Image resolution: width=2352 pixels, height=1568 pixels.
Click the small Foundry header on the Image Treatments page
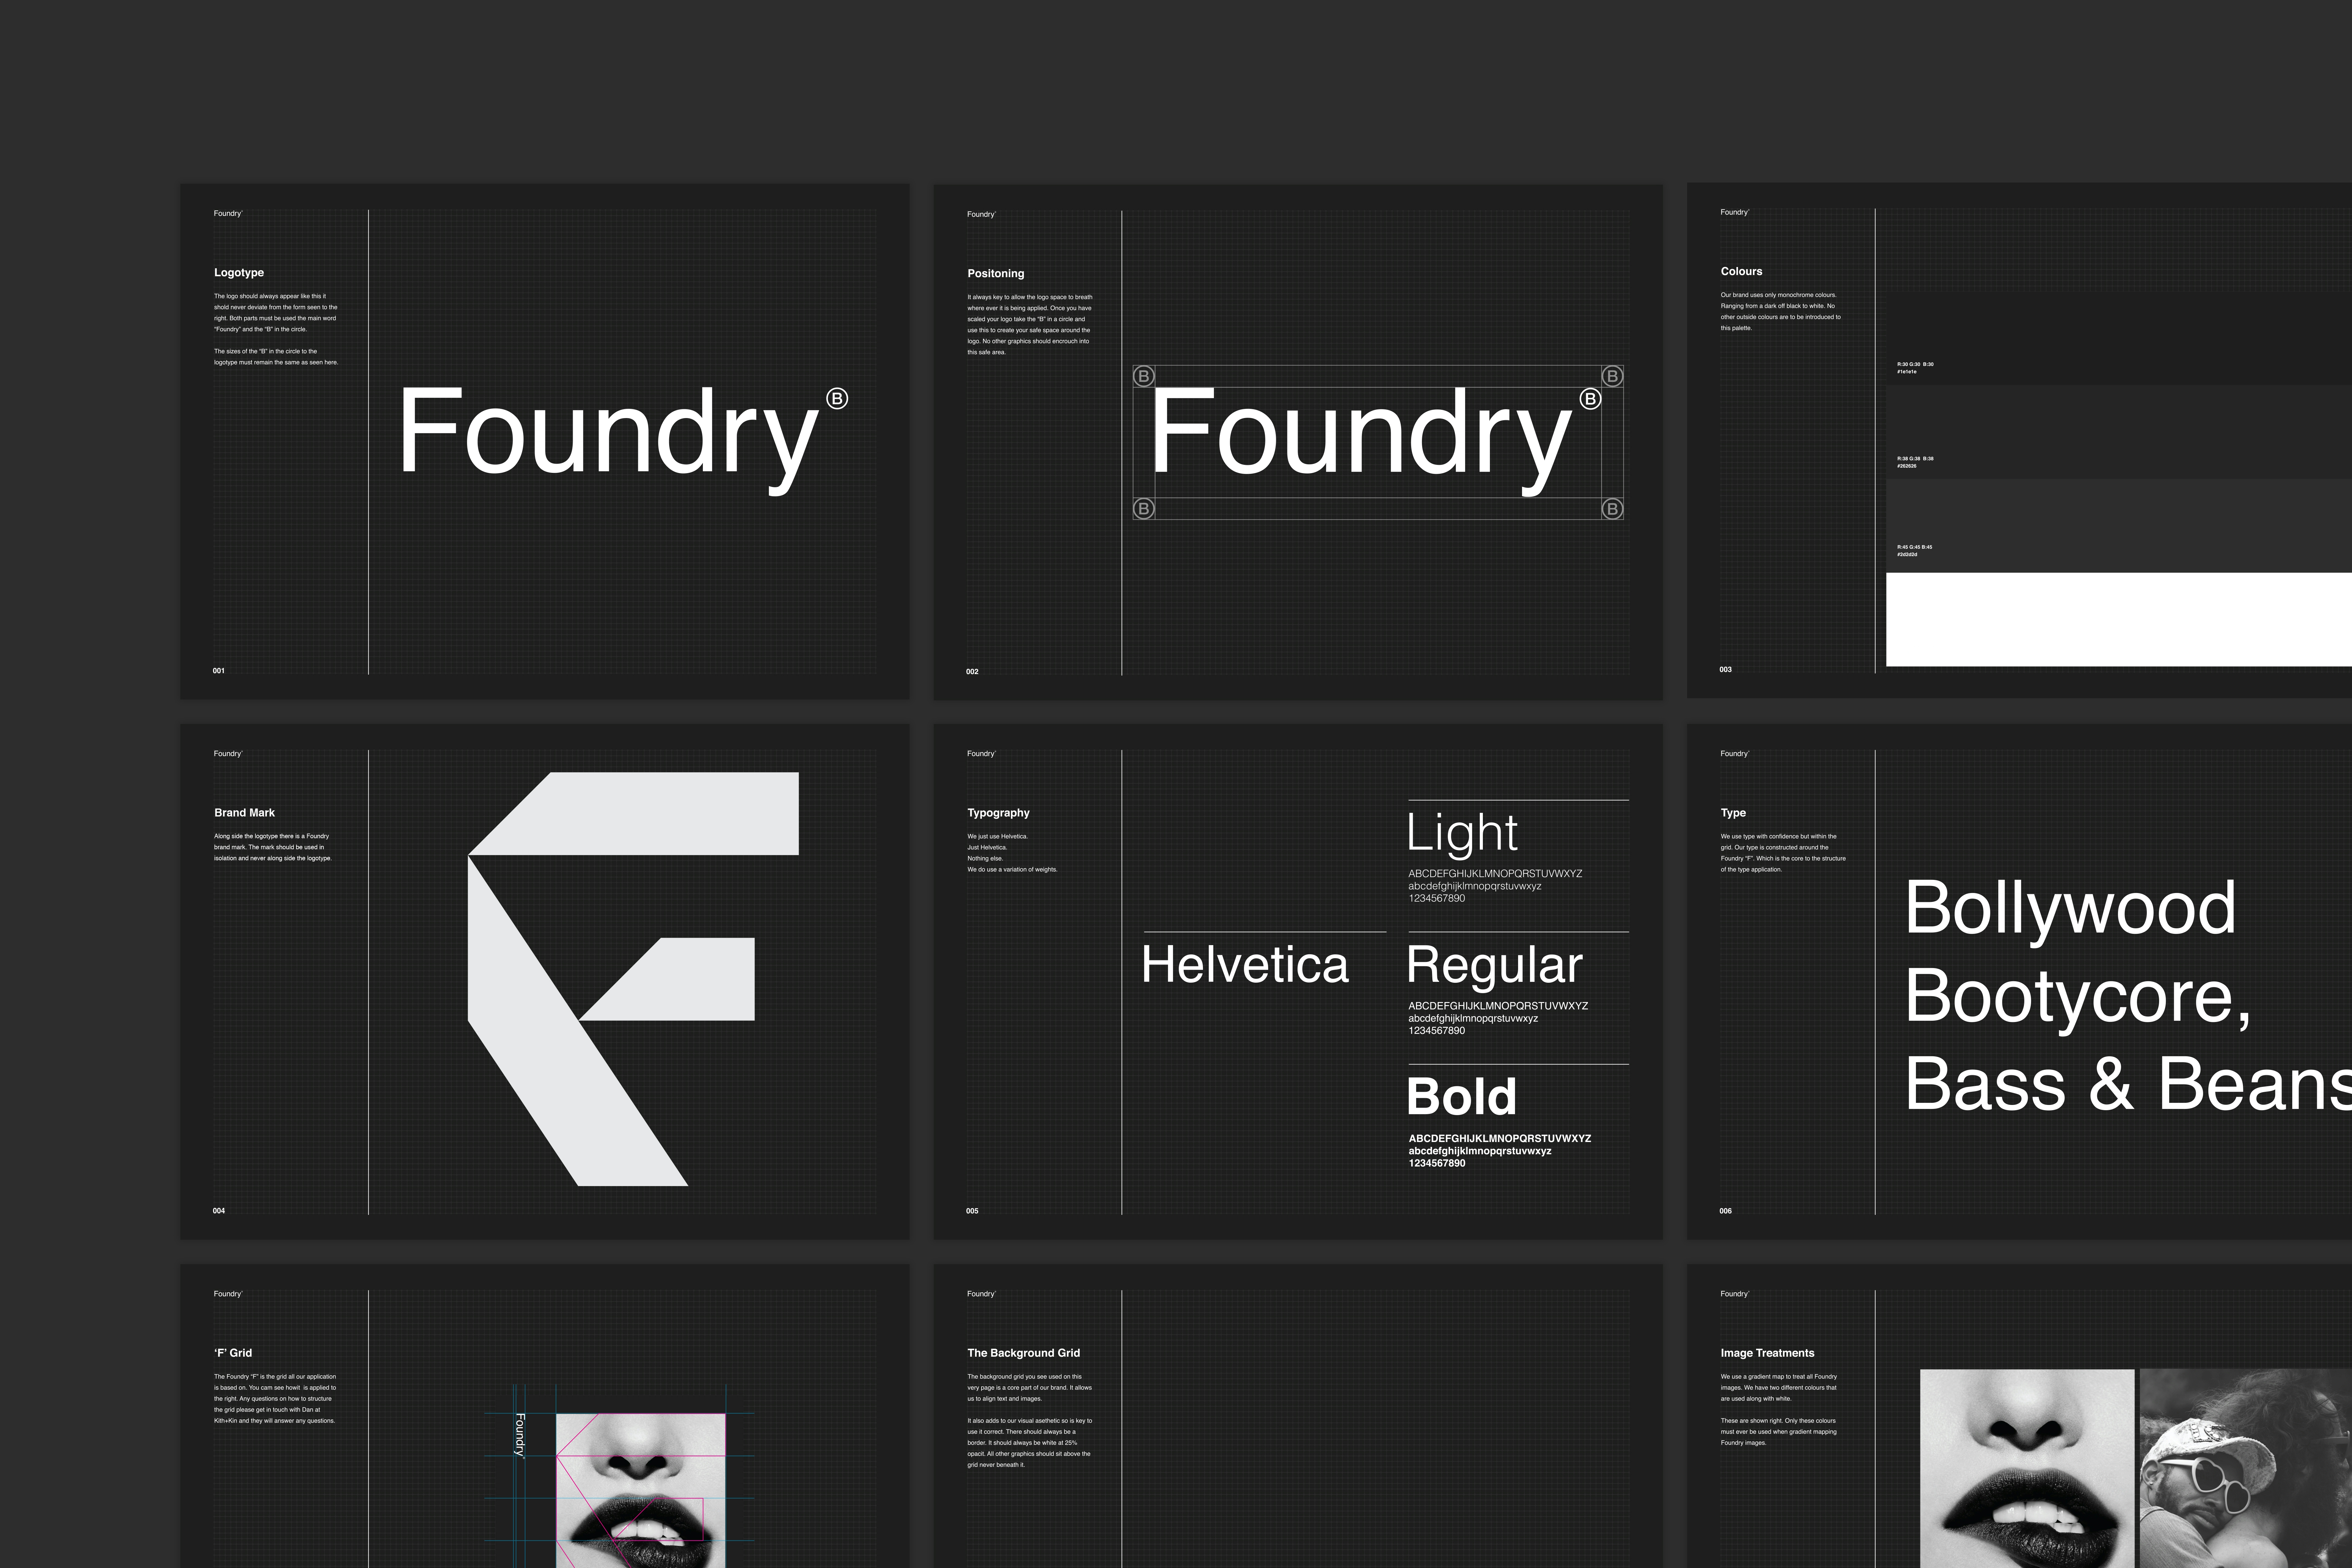coord(1735,1294)
